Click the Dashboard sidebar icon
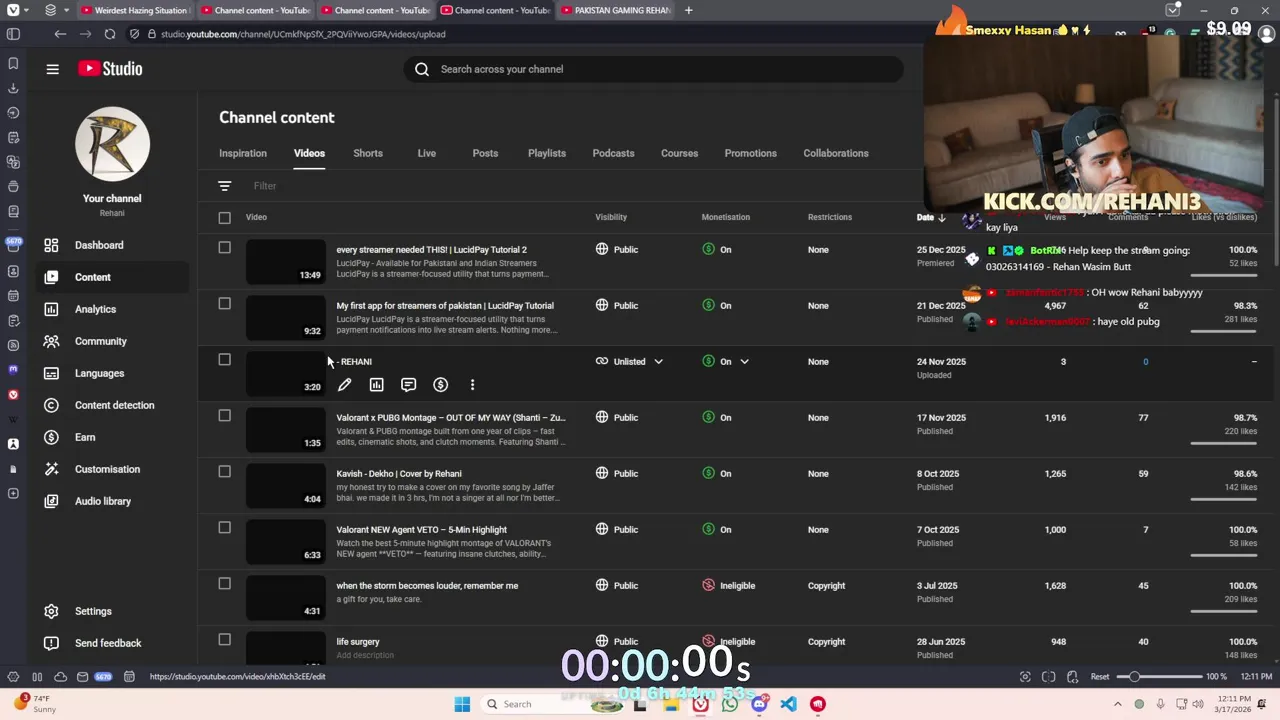Viewport: 1280px width, 720px height. click(x=51, y=245)
